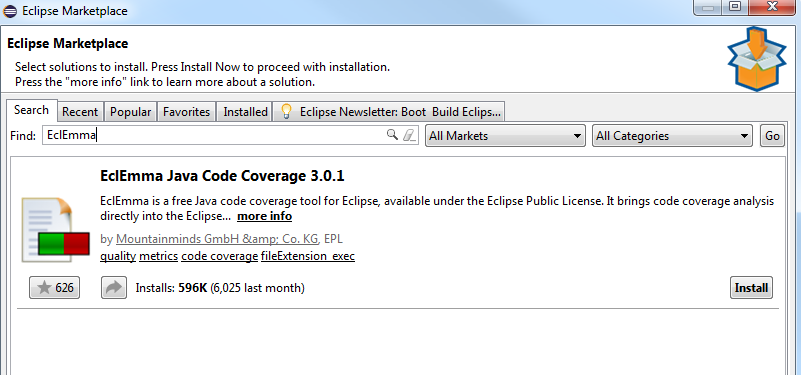This screenshot has width=801, height=375.
Task: Click the fileExtension_exec tag link
Action: point(308,256)
